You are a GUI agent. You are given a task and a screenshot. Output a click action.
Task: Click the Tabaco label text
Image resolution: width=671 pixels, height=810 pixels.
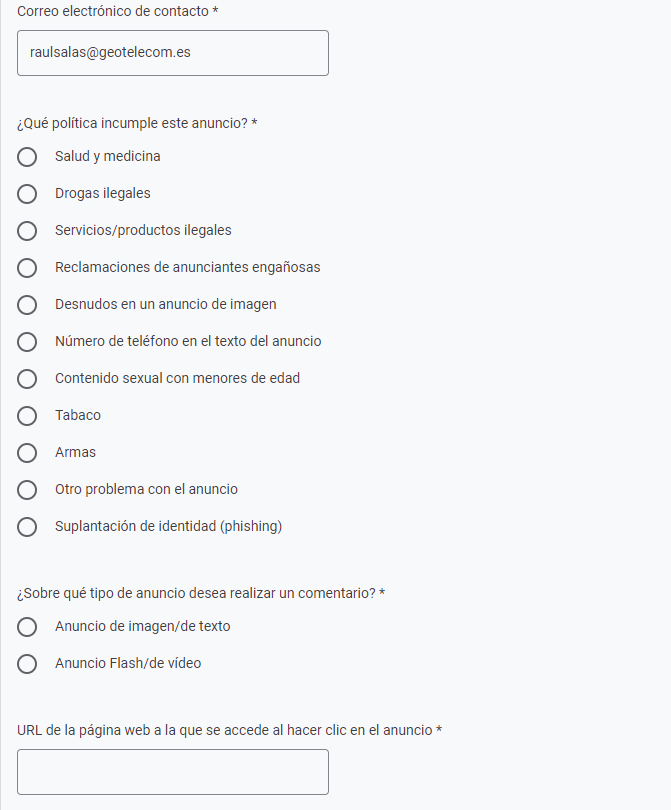[78, 415]
